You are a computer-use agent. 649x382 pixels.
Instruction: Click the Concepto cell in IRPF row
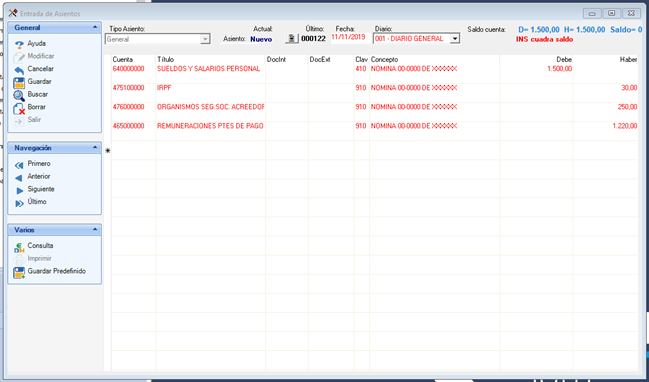click(414, 88)
